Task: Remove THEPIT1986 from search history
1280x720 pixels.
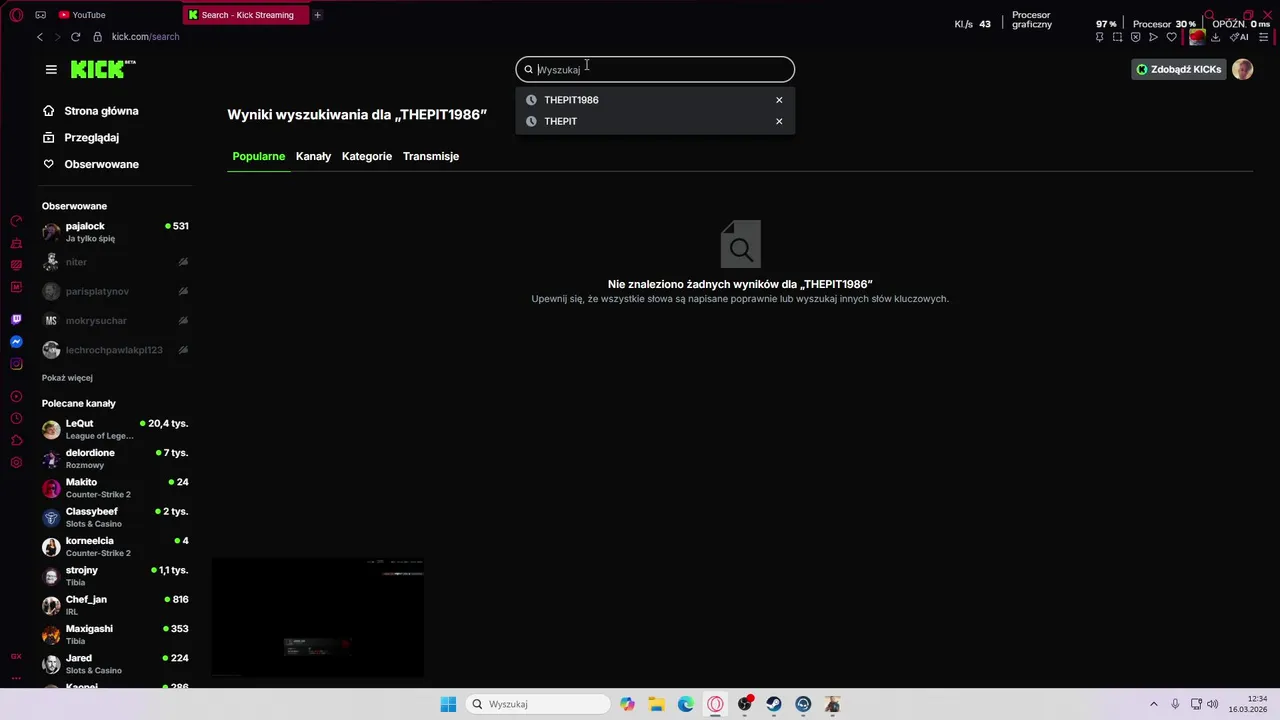Action: tap(779, 100)
